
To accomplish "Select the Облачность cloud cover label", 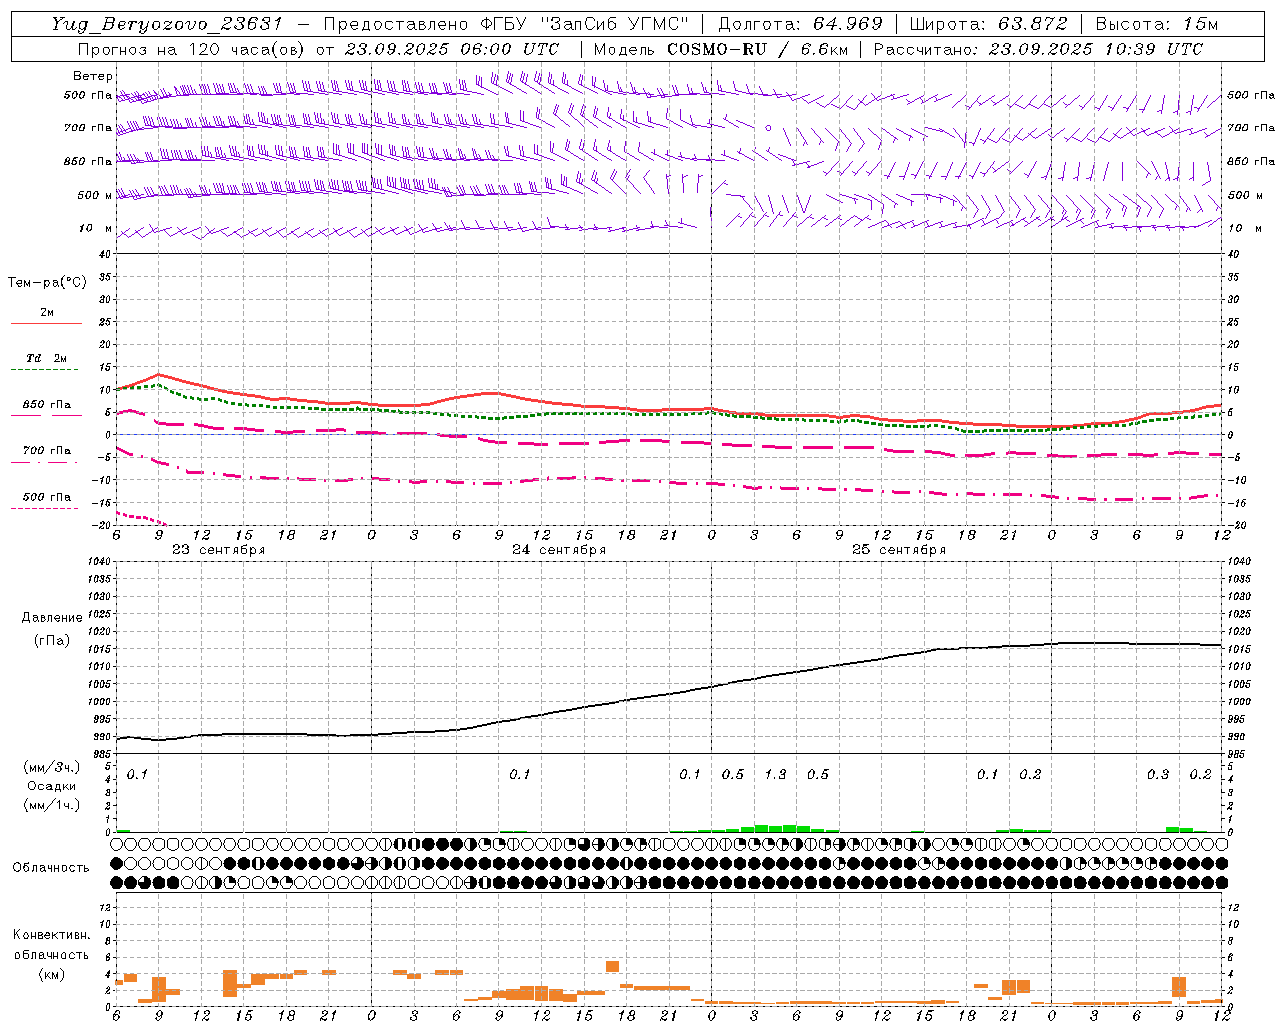I will (51, 868).
